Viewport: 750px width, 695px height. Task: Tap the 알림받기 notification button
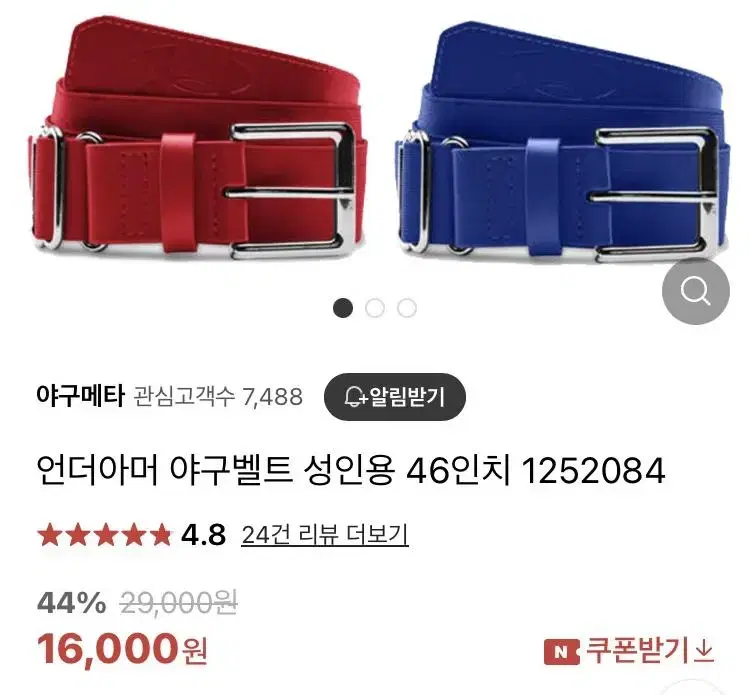[x=395, y=397]
